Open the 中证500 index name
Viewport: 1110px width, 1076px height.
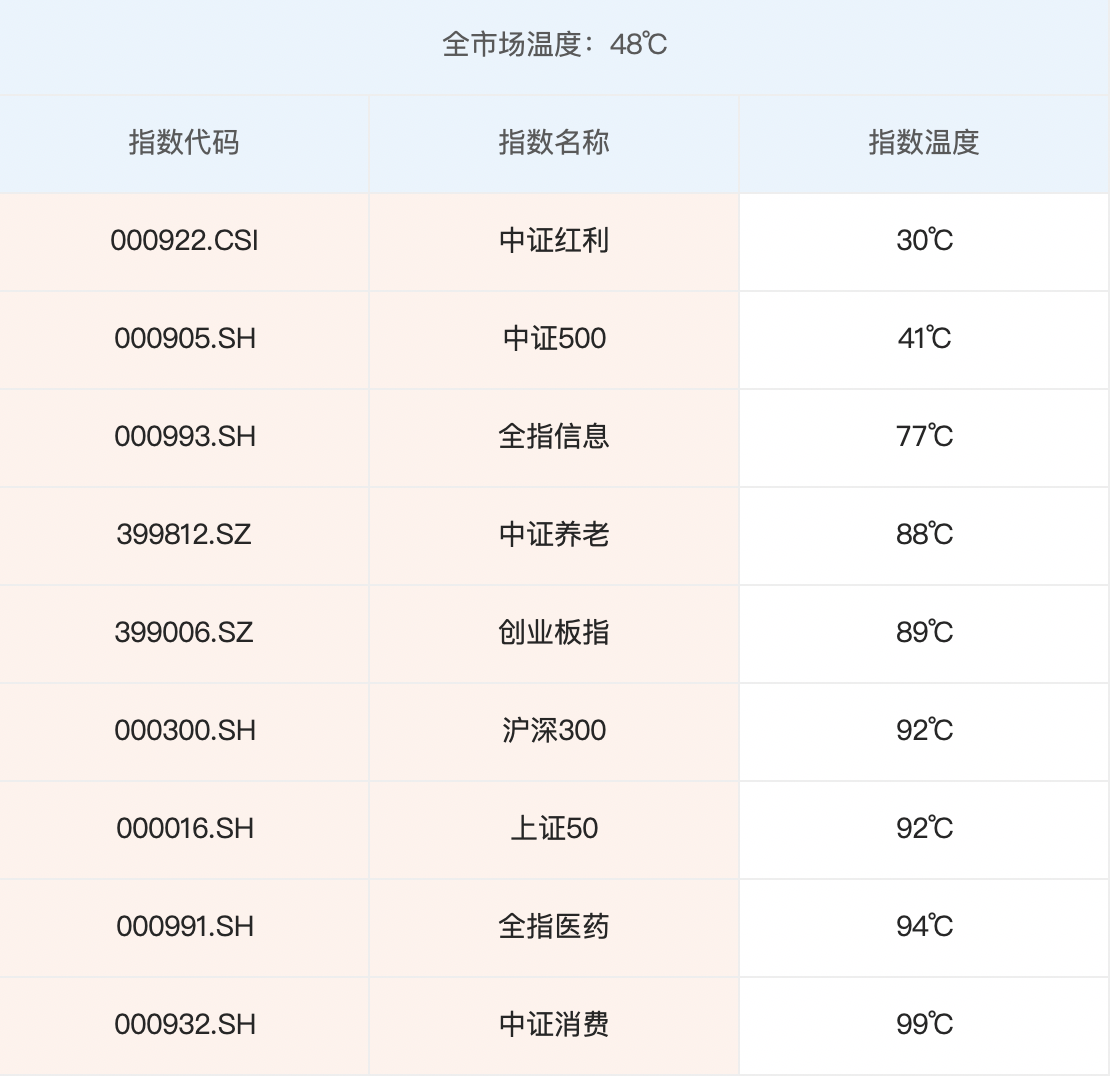(554, 339)
